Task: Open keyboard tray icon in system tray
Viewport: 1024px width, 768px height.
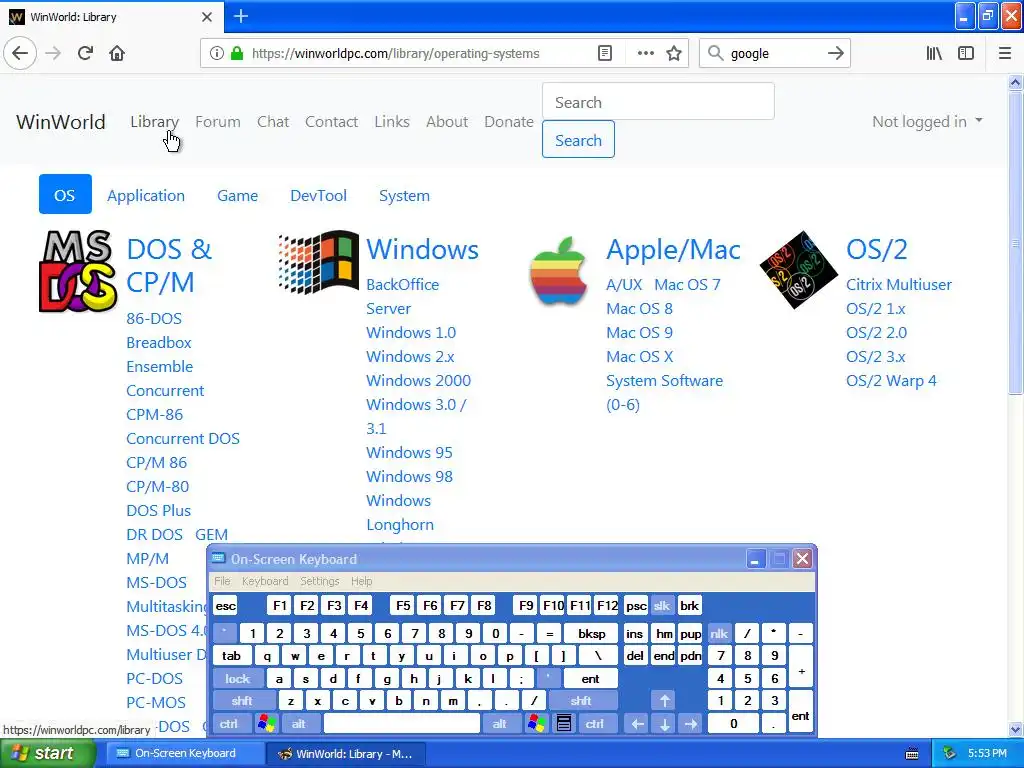Action: (912, 754)
